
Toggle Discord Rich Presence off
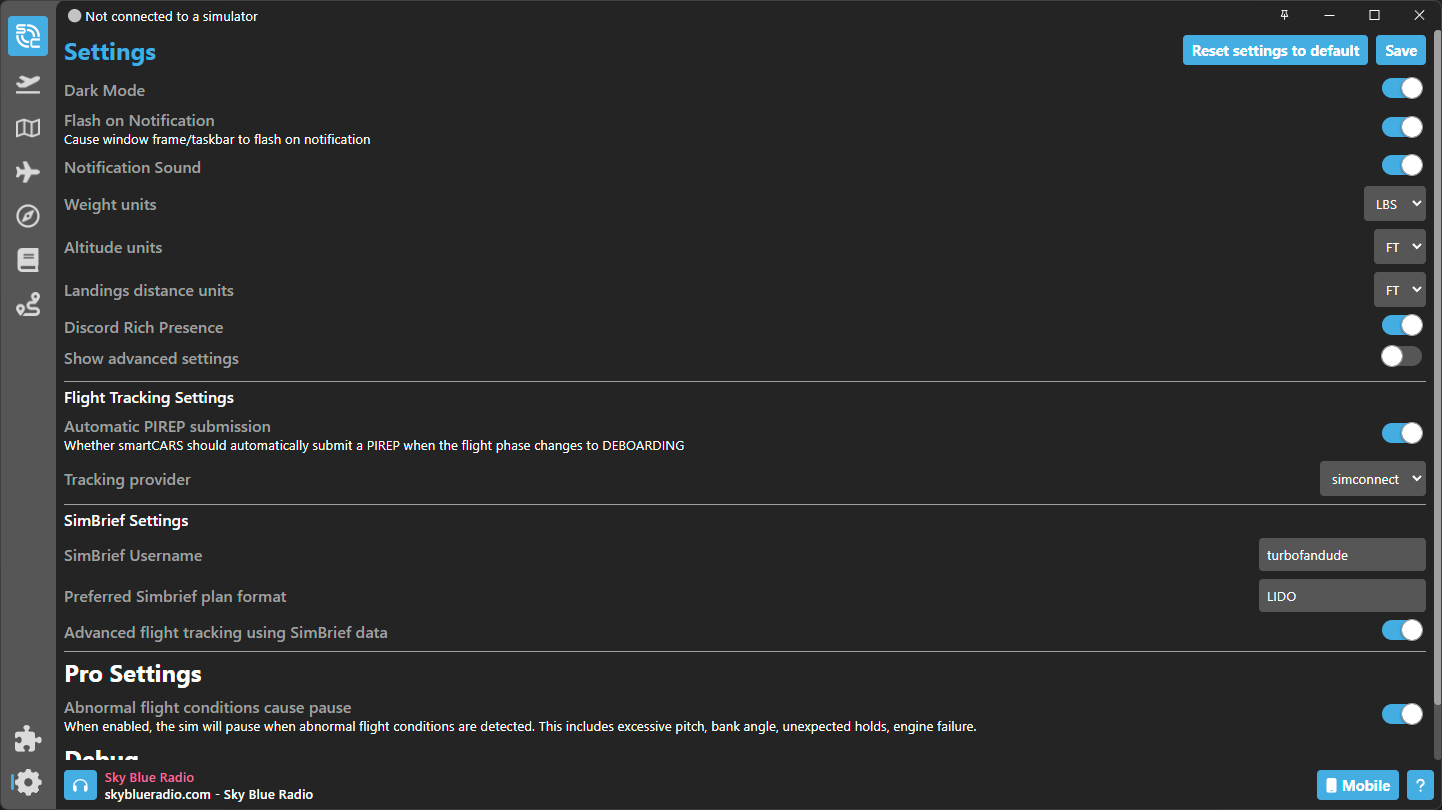(1401, 325)
